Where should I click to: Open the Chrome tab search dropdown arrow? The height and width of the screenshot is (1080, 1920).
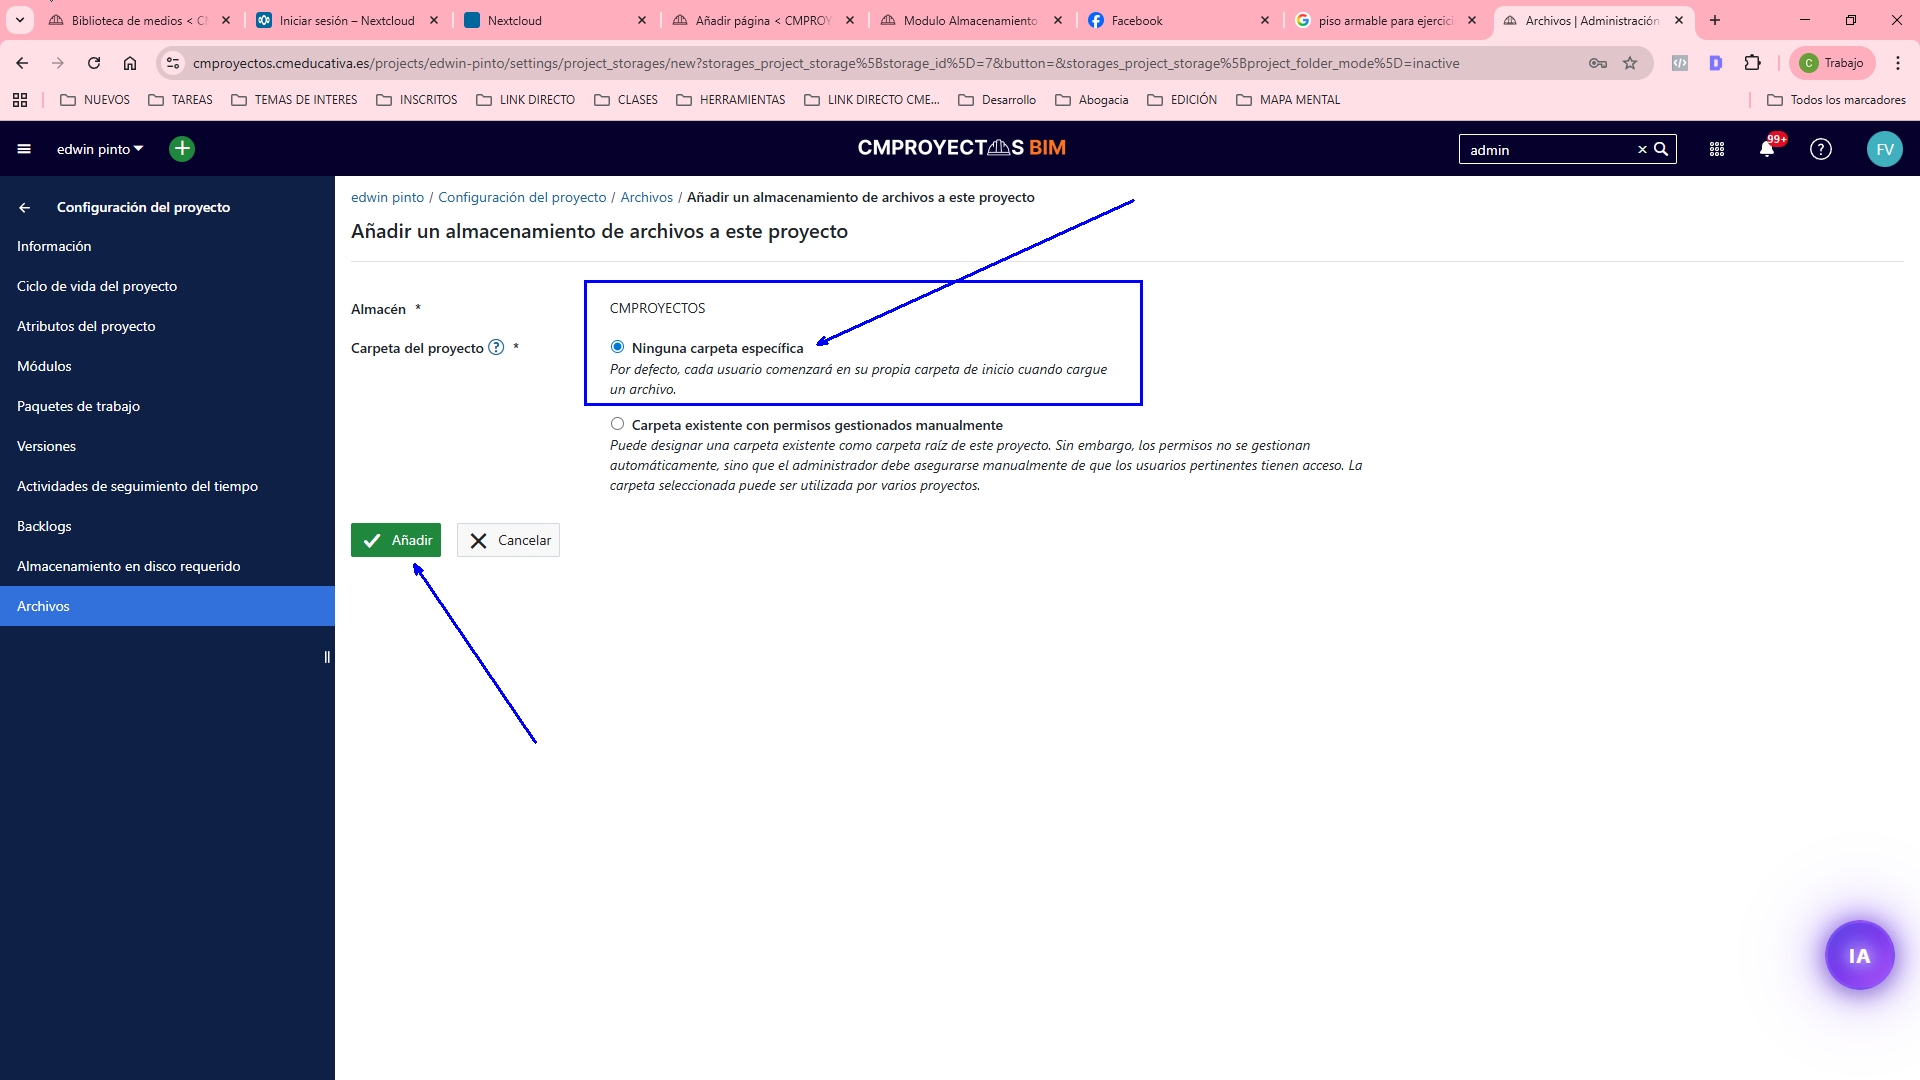(x=19, y=20)
